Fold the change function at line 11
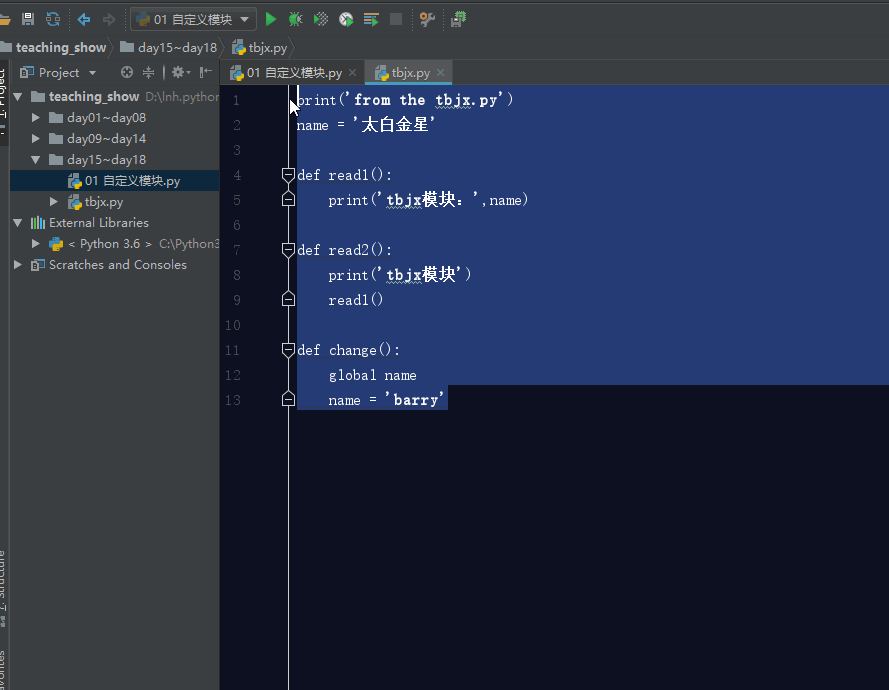This screenshot has width=889, height=690. 288,350
